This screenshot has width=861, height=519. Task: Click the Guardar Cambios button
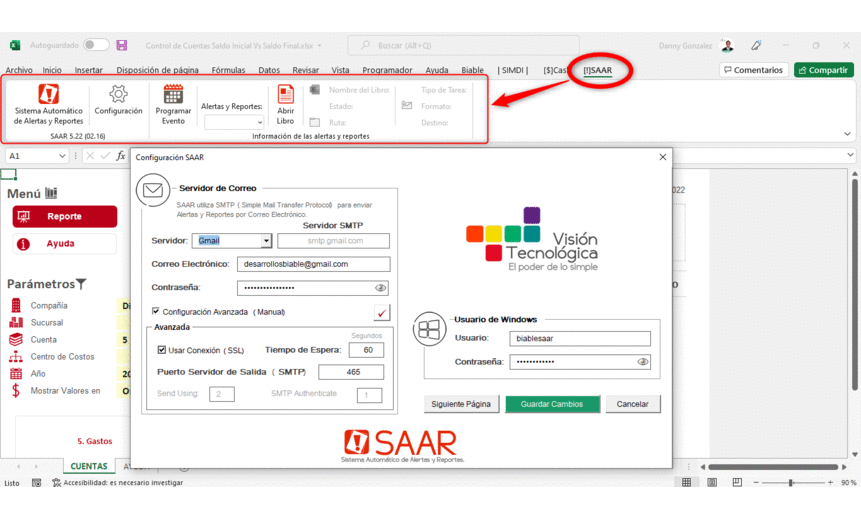tap(552, 404)
